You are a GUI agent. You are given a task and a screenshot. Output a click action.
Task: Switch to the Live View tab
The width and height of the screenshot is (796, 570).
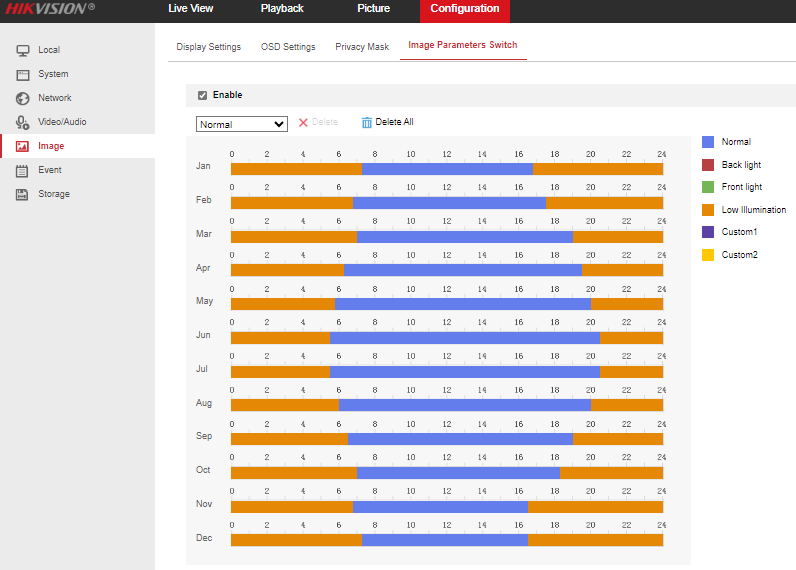(190, 9)
